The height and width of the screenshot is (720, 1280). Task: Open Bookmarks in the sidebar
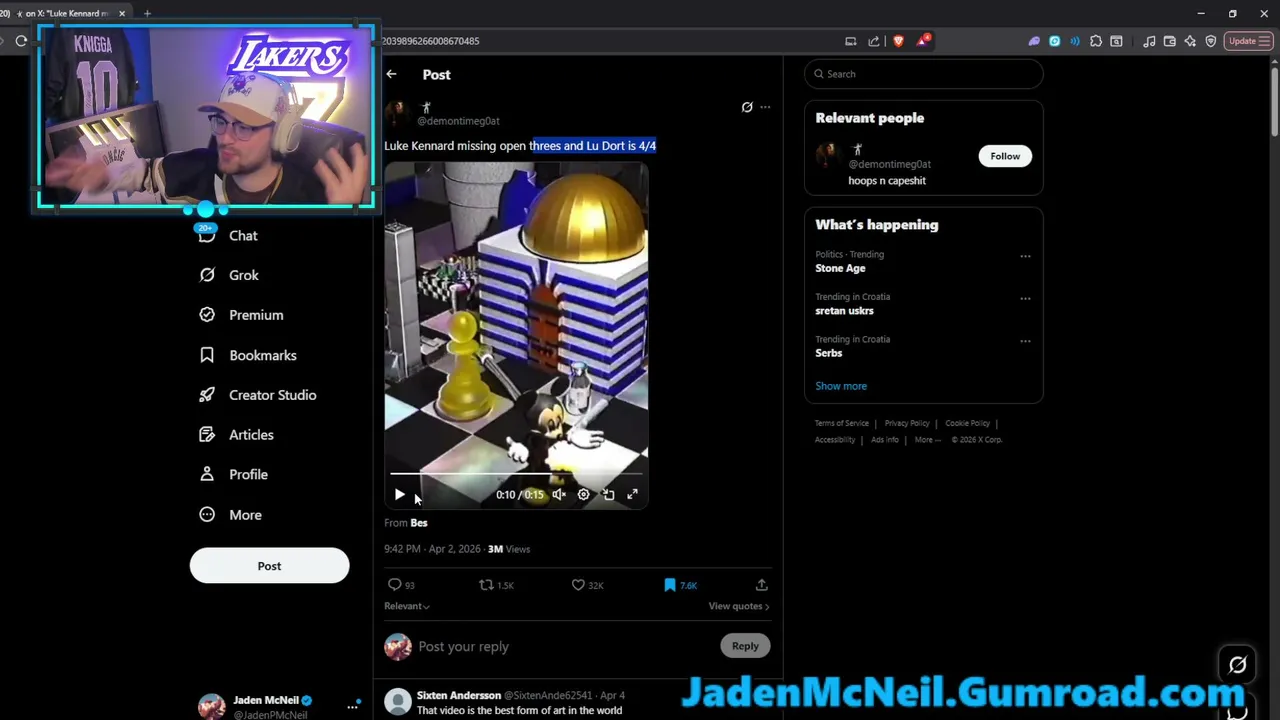(263, 355)
